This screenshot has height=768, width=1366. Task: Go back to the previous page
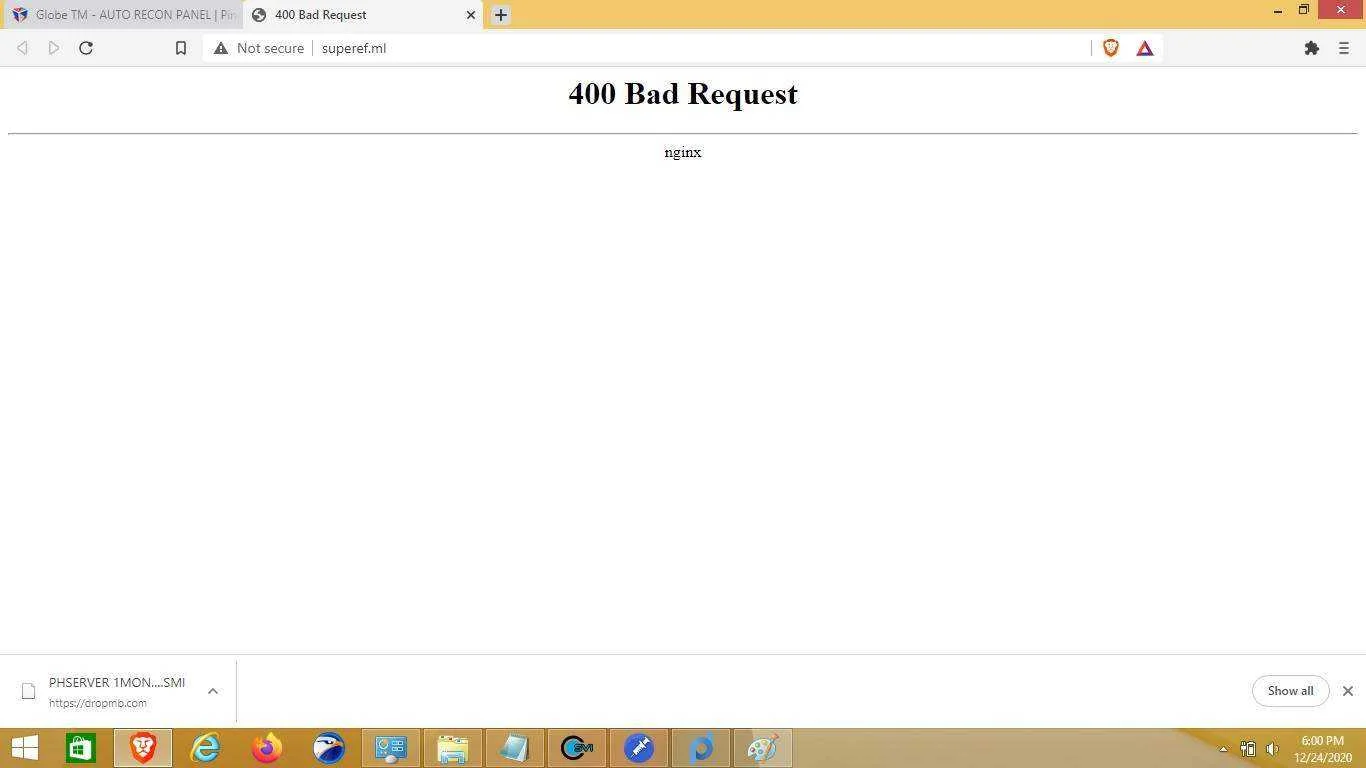pos(22,48)
